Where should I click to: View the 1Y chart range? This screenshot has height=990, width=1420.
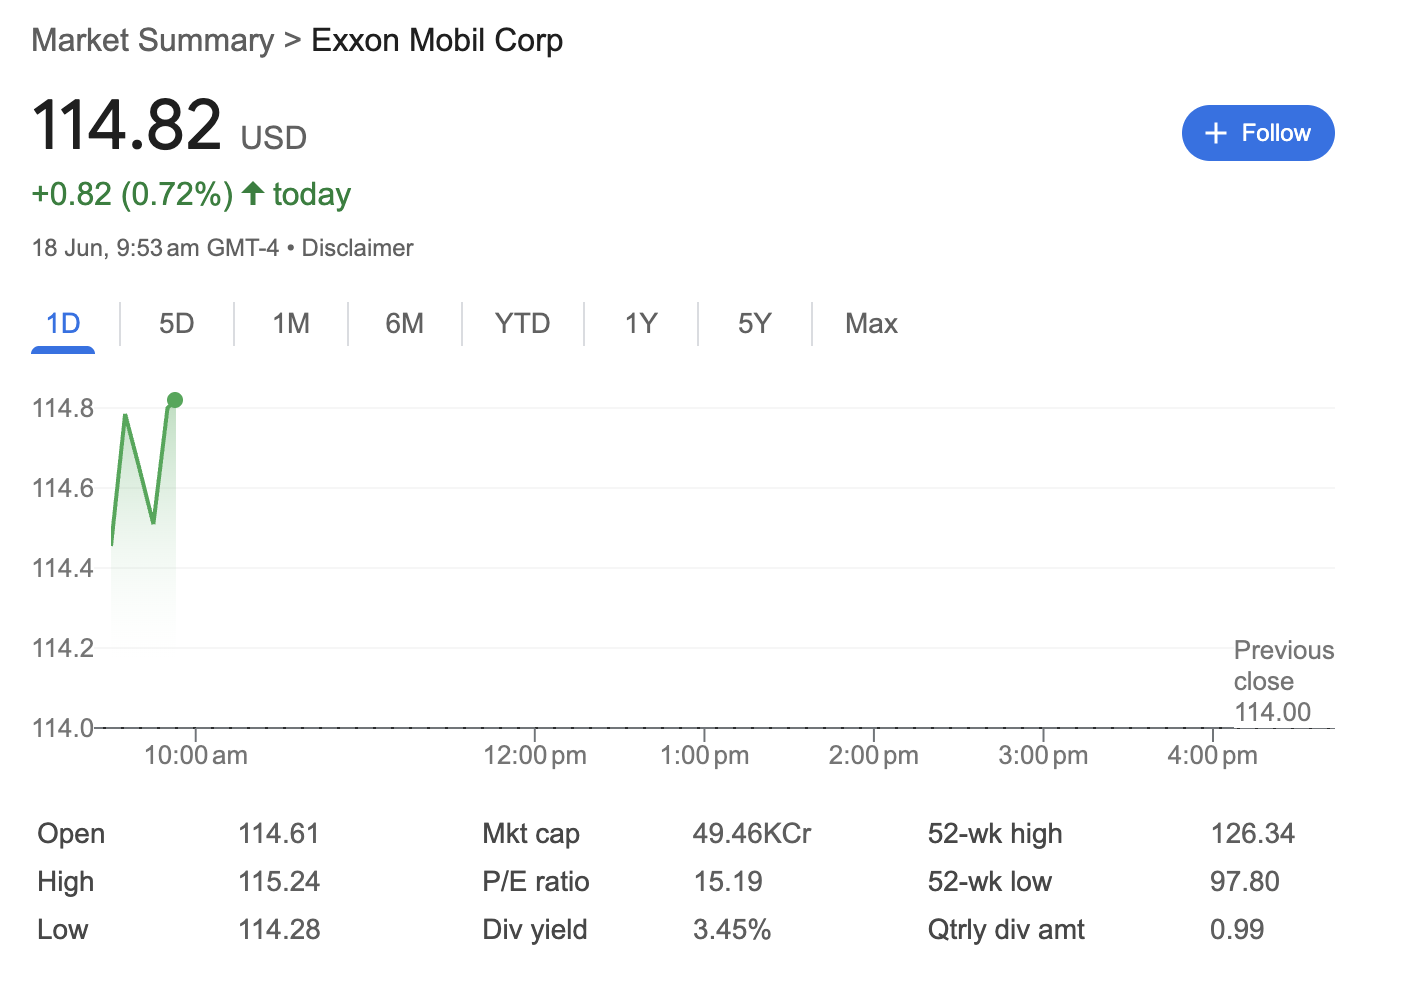[641, 324]
